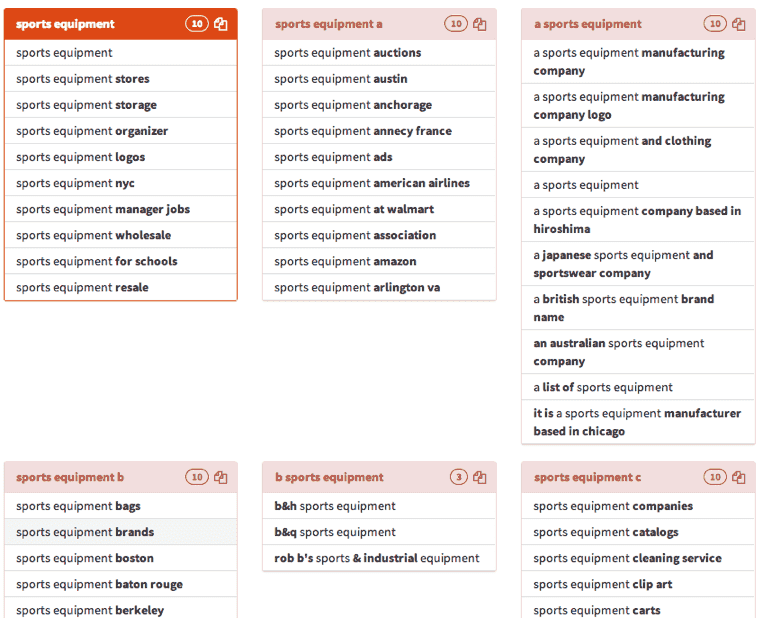
Task: Open 'a list of sports equipment' suggestion
Action: point(638,387)
